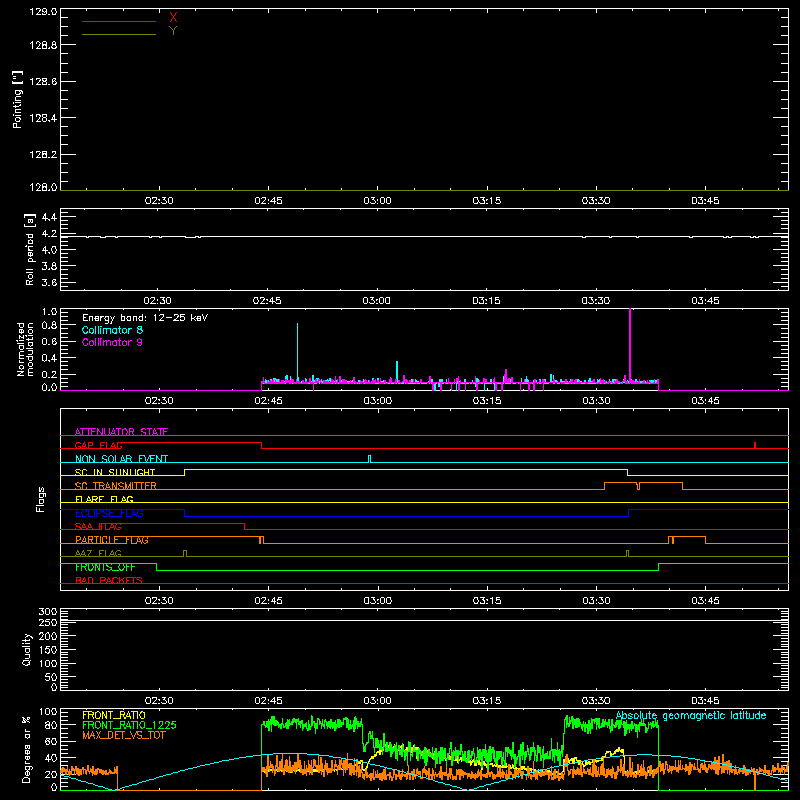
Task: Select the FLARE_FLAG label
Action: 104,499
